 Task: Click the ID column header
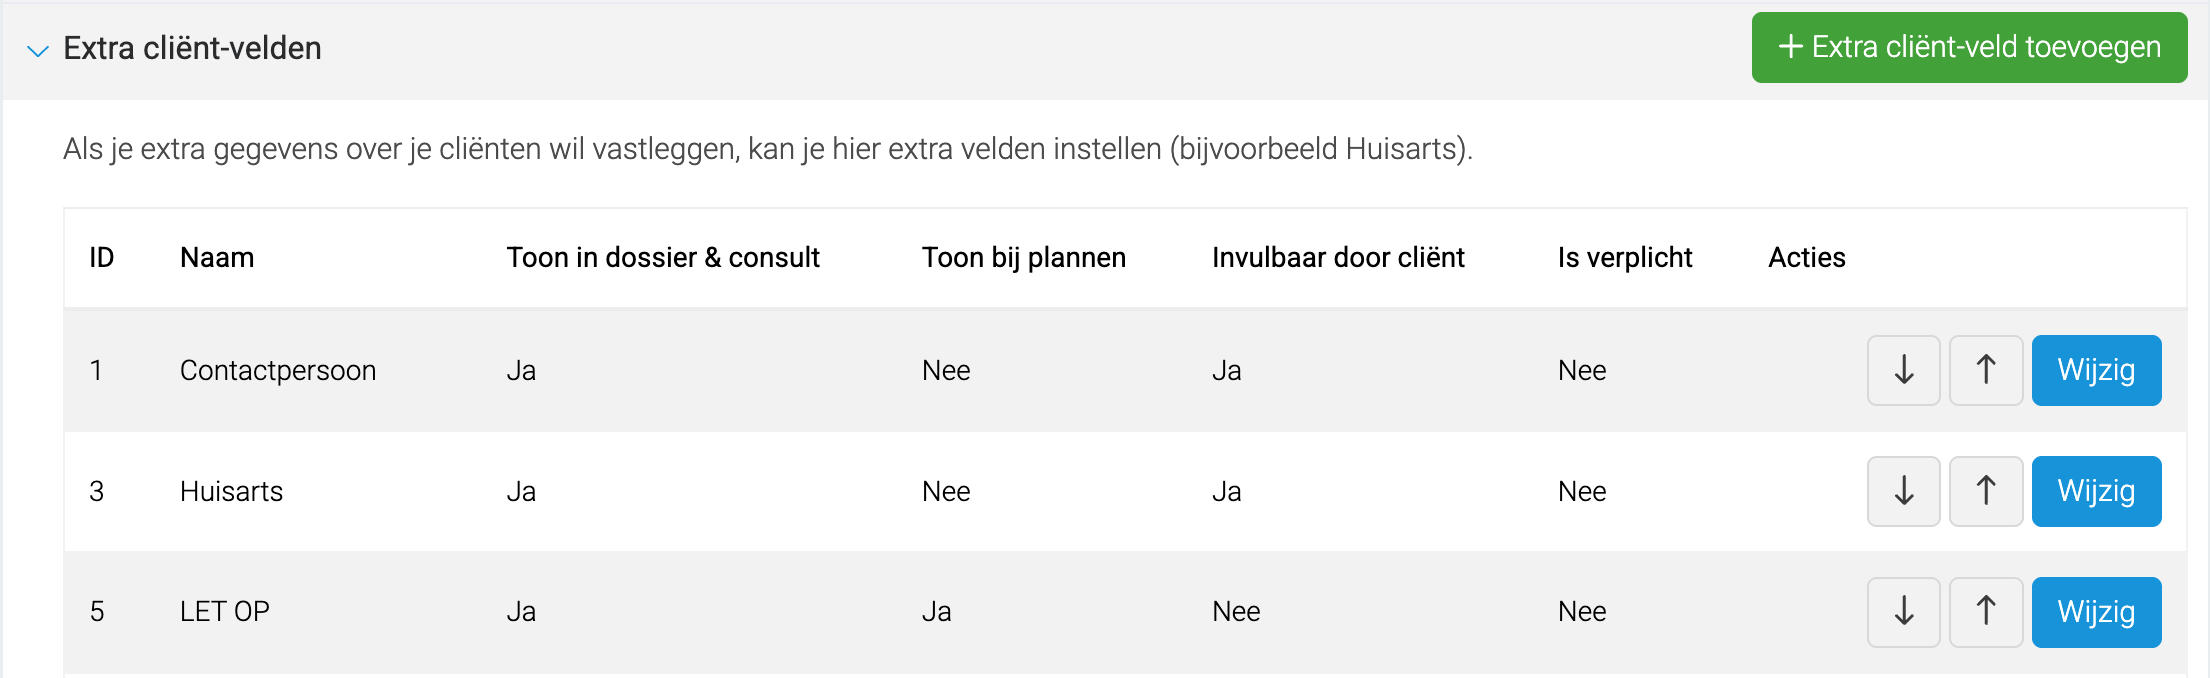pos(101,257)
